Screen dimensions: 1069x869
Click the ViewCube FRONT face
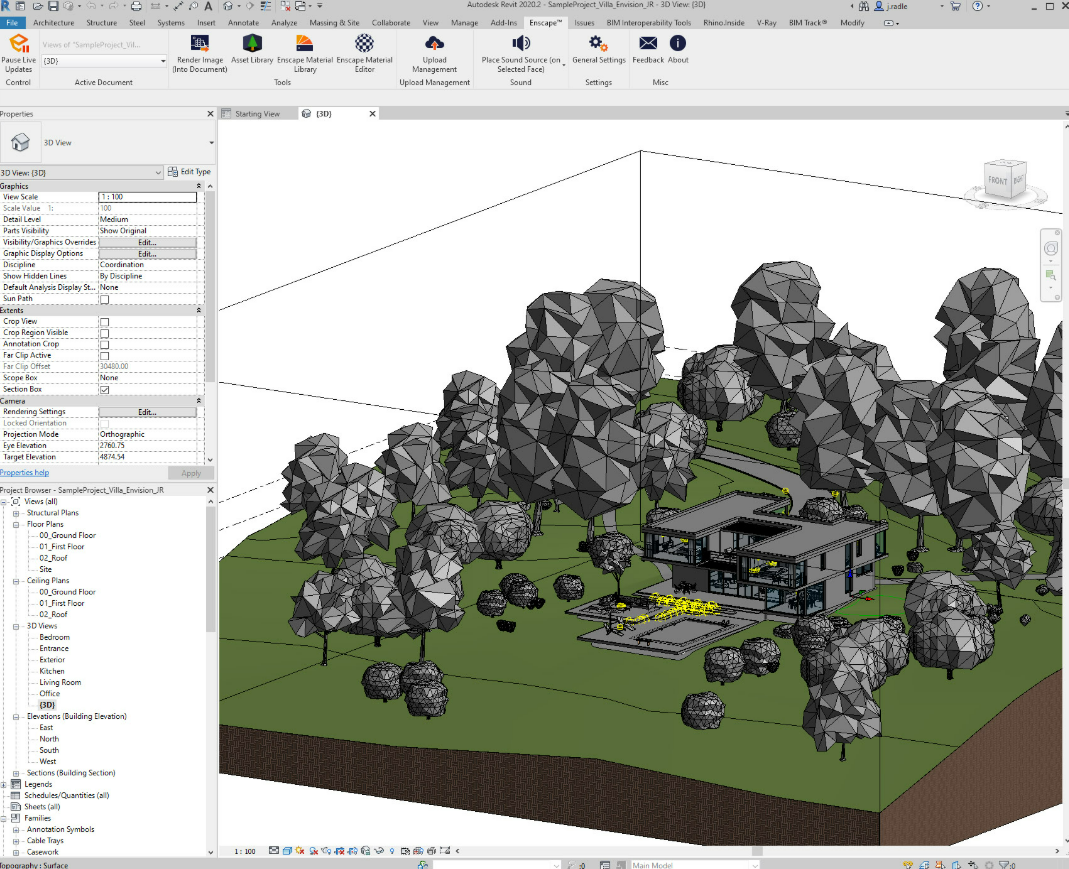(x=998, y=181)
